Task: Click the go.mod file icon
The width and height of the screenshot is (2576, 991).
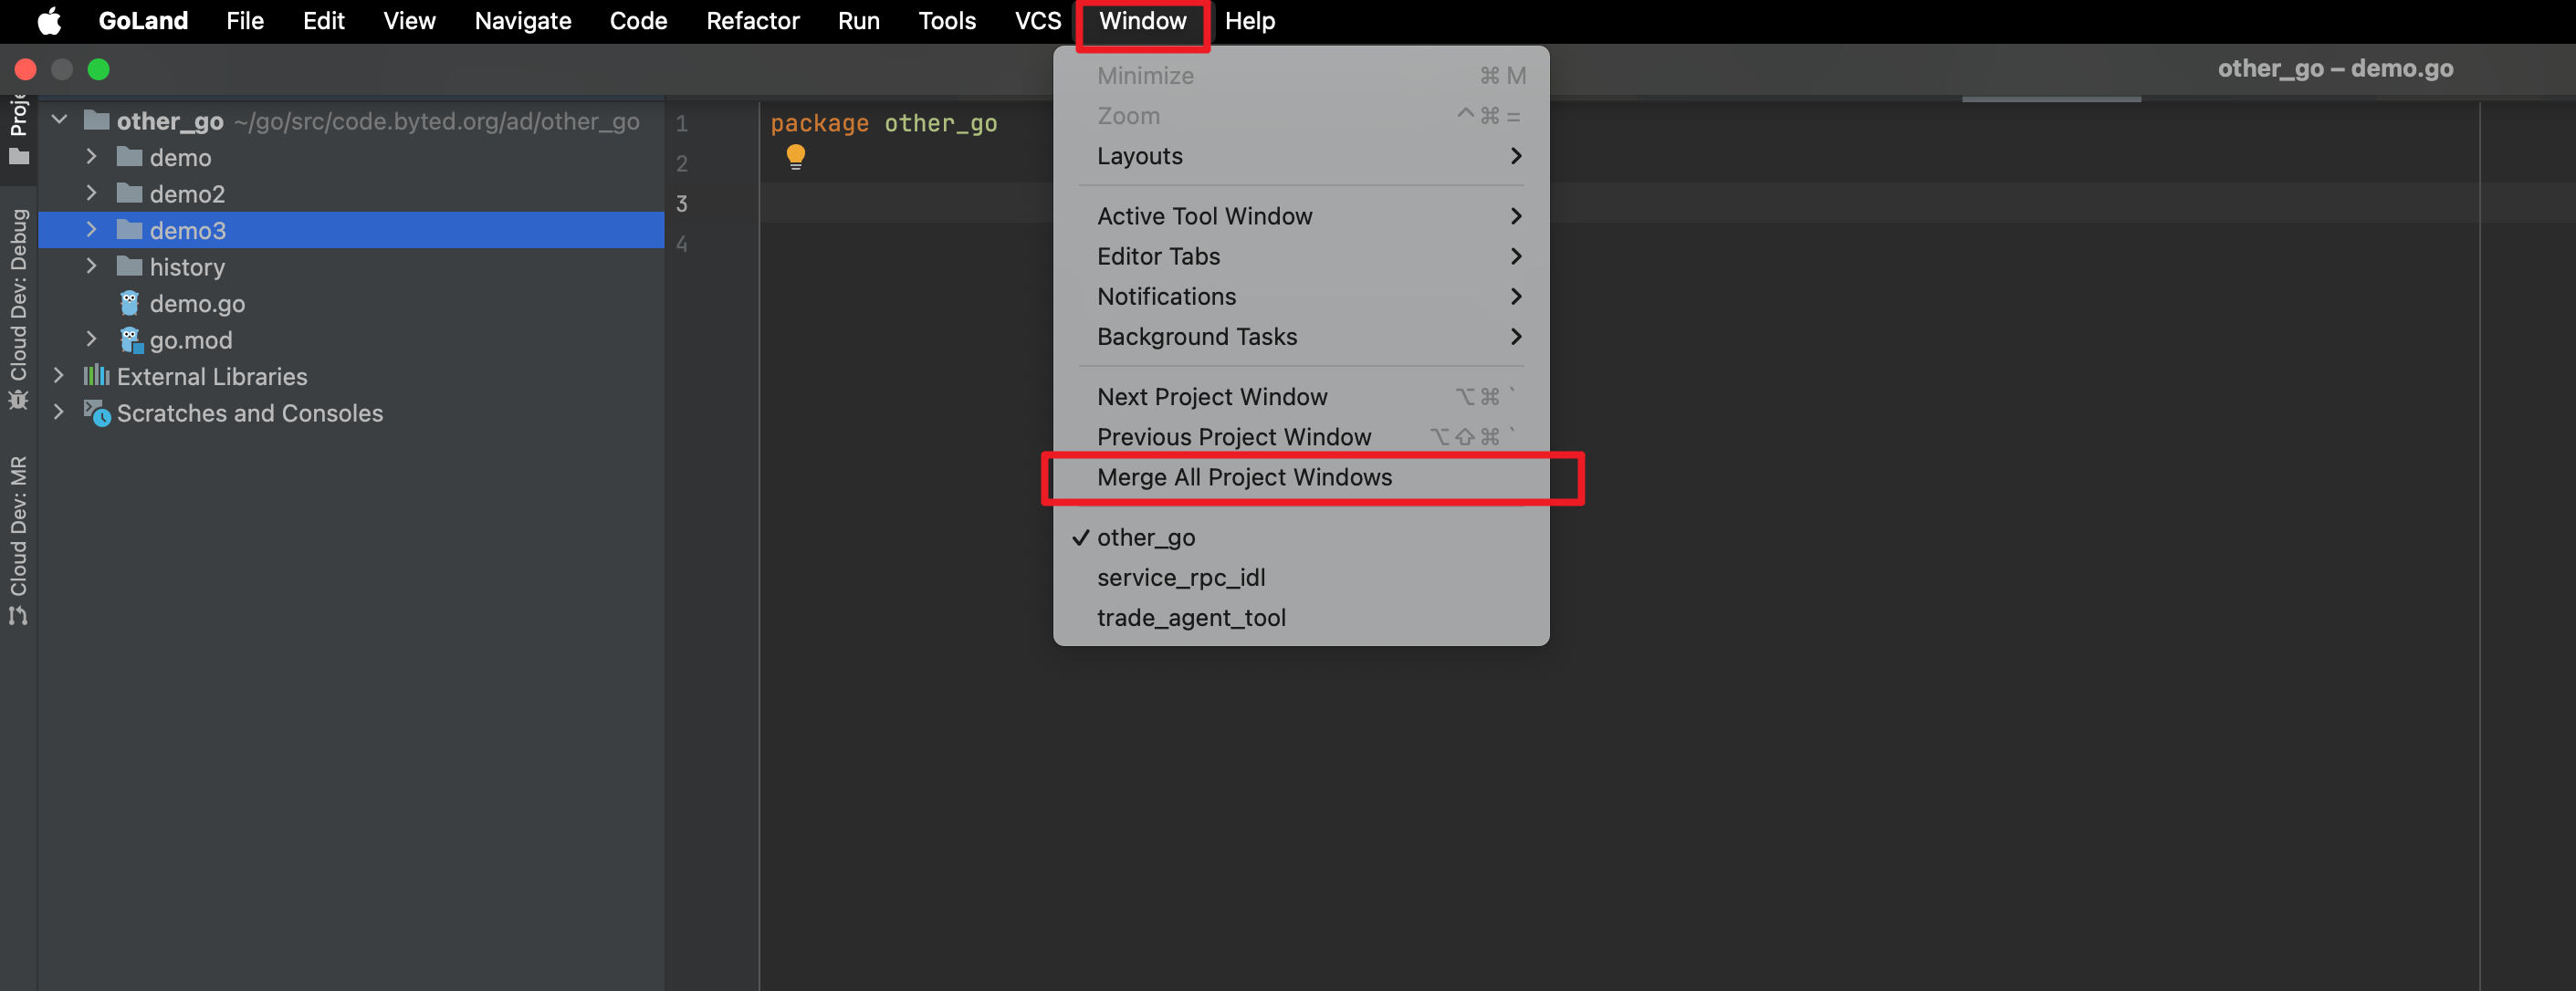Action: [x=130, y=340]
